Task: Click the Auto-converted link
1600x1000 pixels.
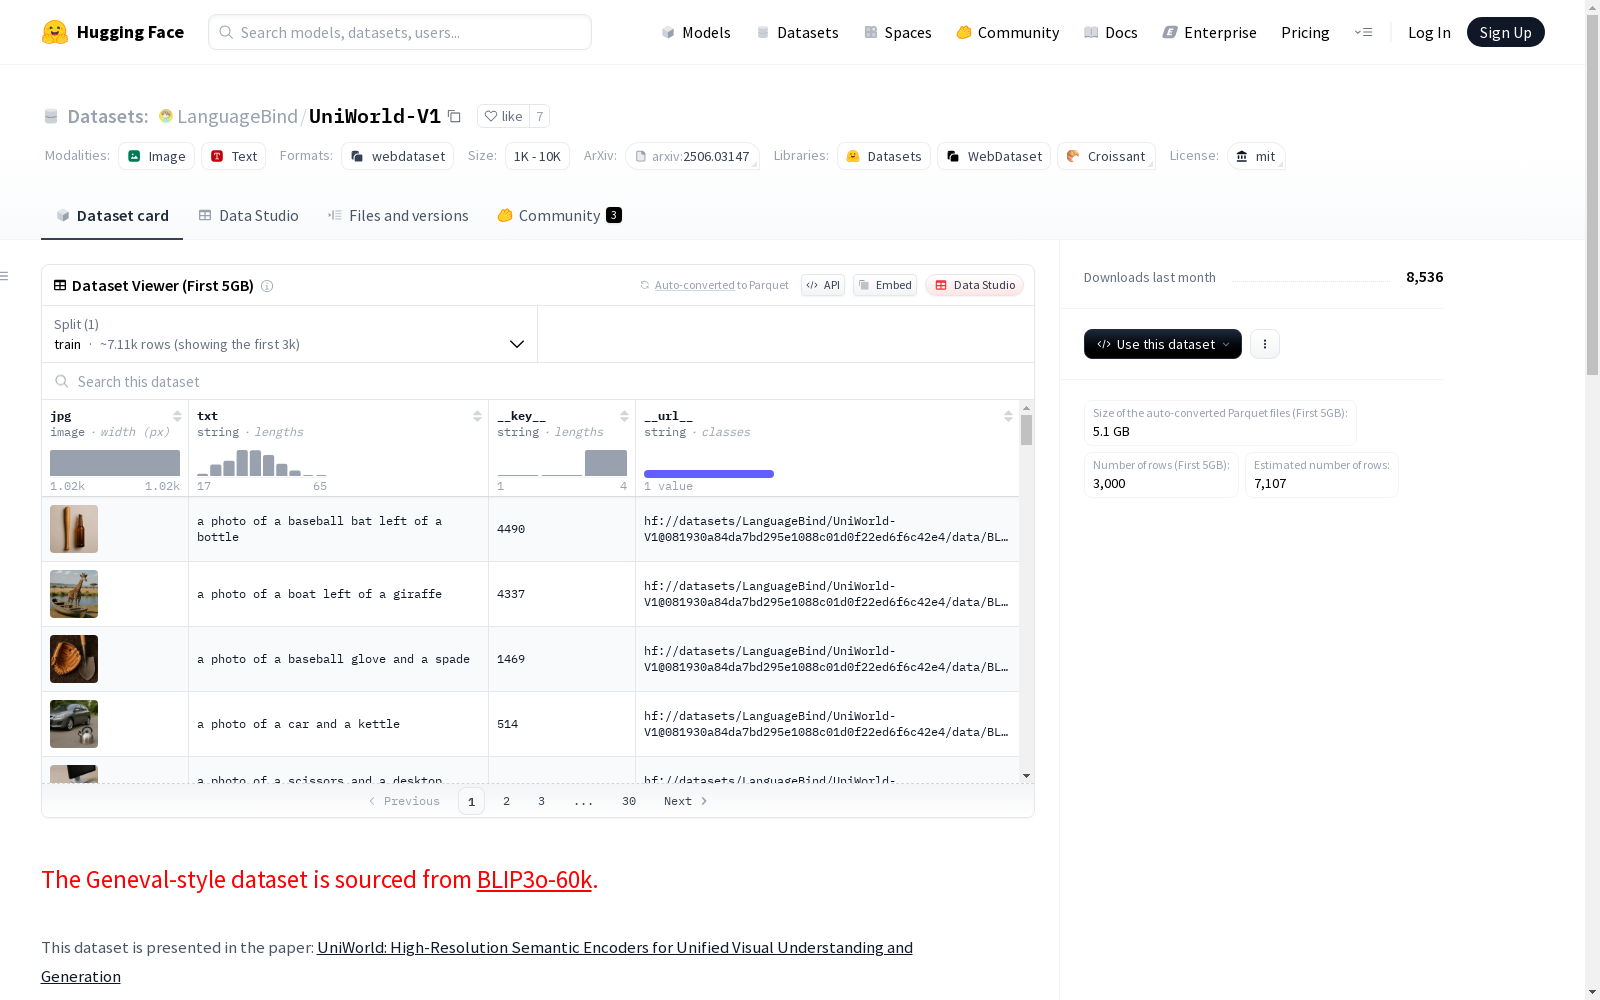Action: point(694,285)
